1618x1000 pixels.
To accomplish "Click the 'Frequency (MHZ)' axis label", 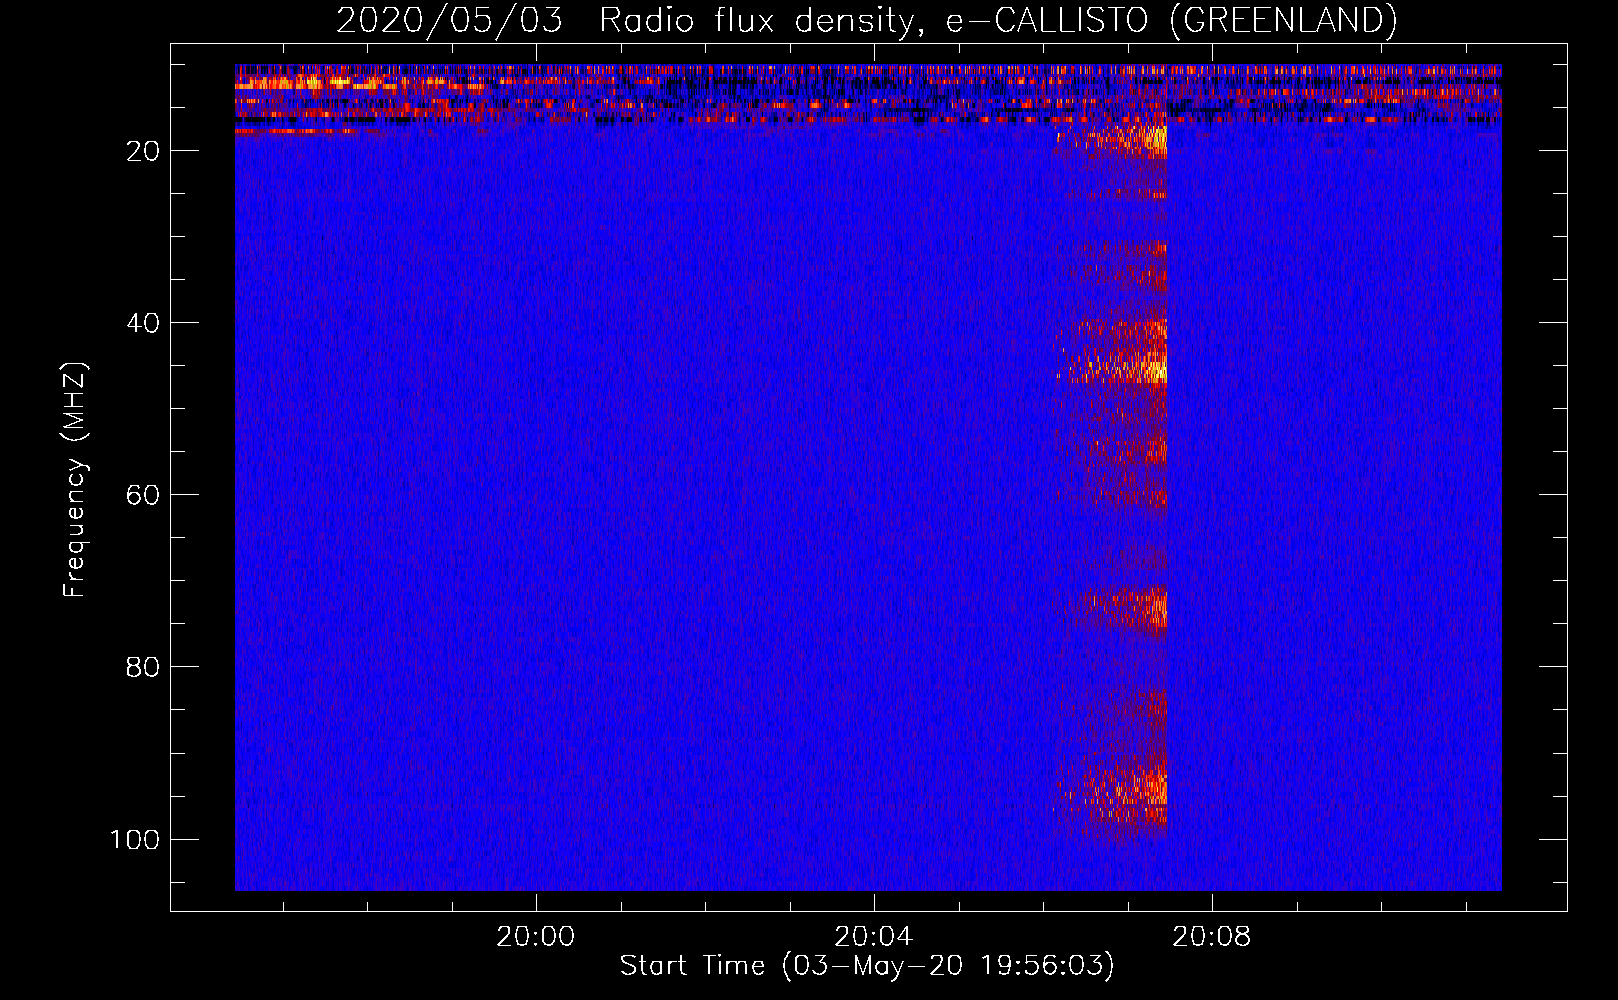I will [75, 480].
